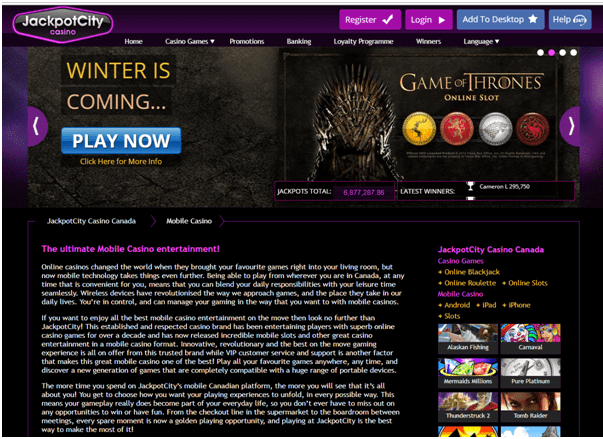Select the first carousel dot

(x=540, y=53)
